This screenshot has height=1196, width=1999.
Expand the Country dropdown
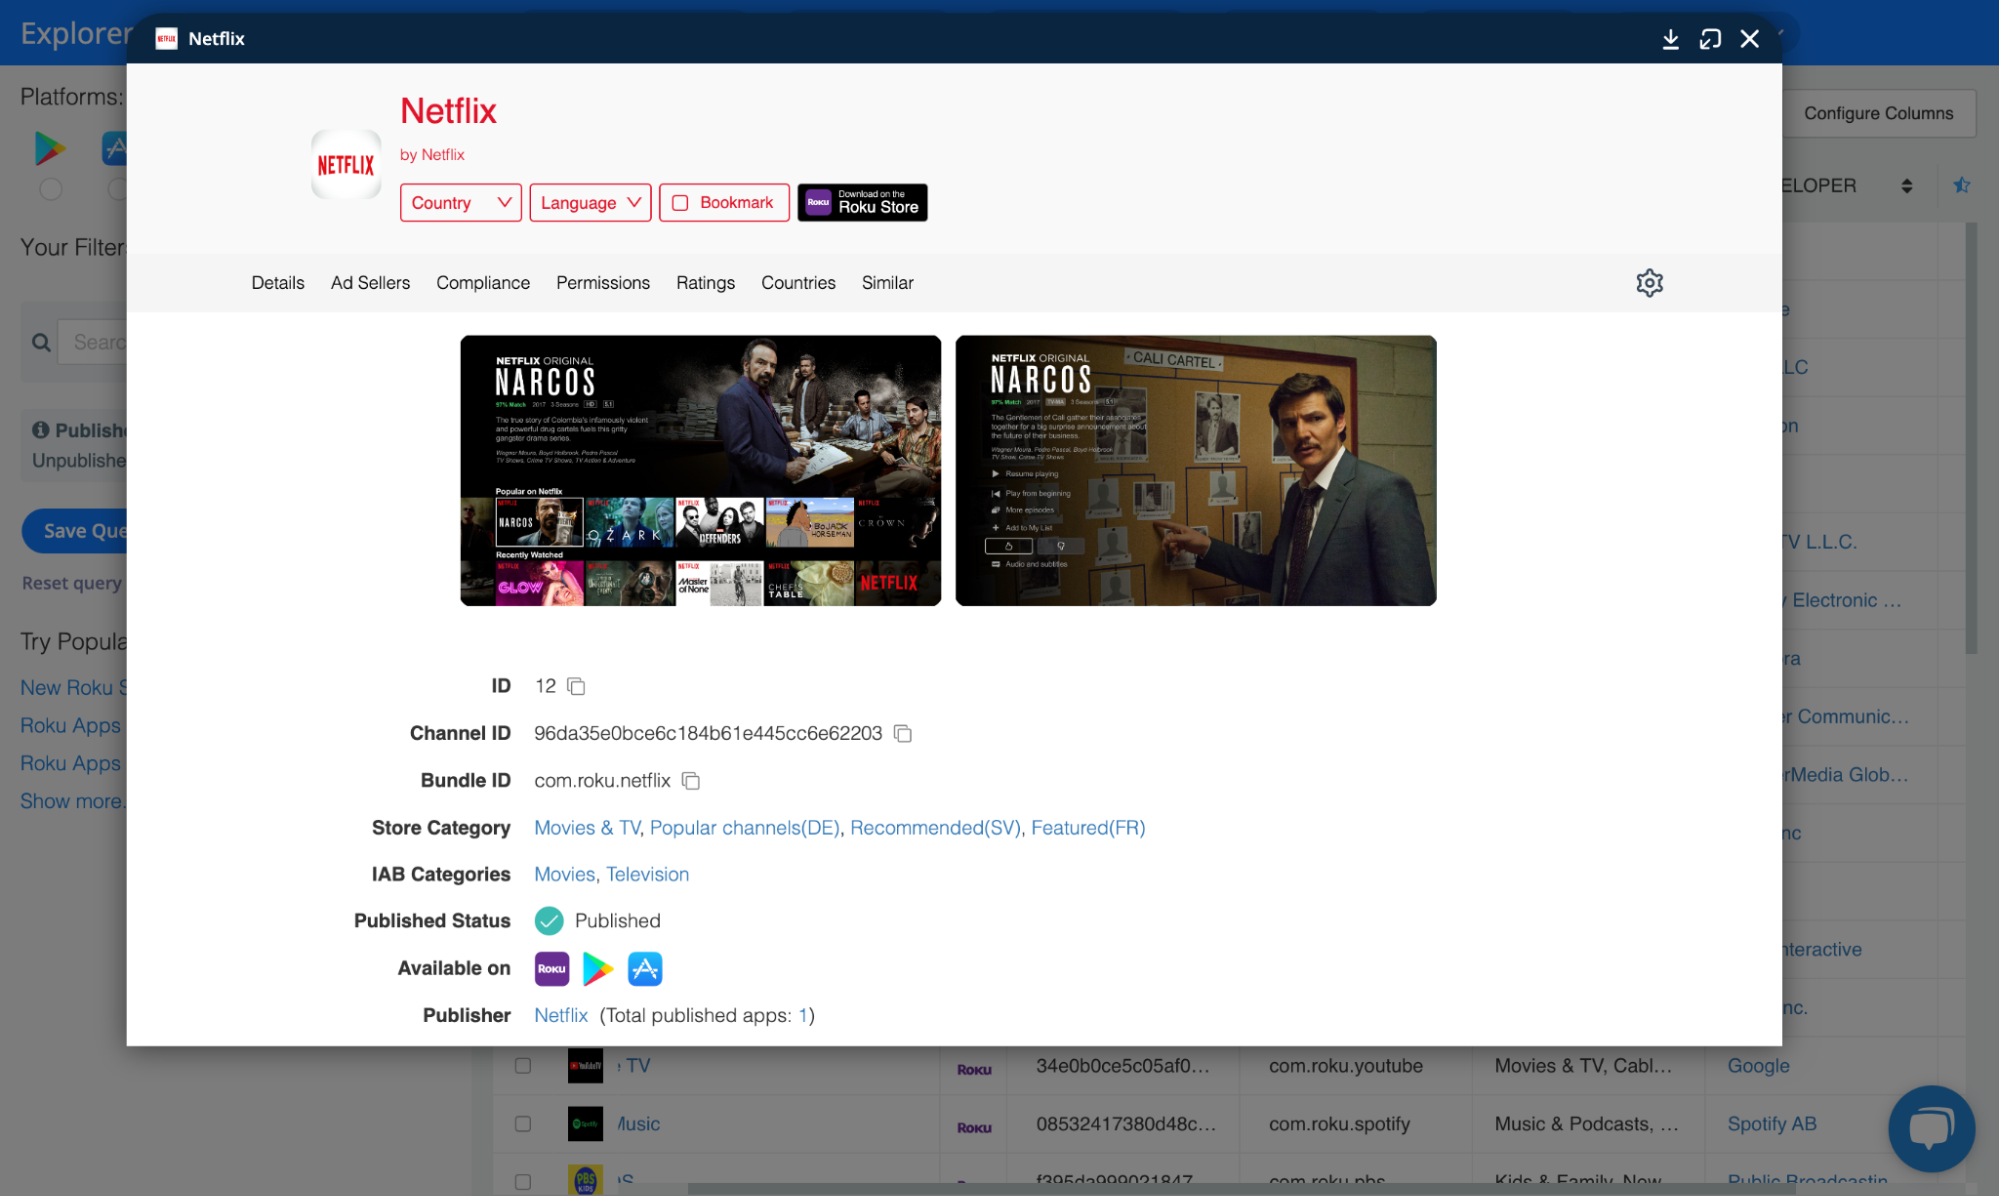[x=460, y=203]
